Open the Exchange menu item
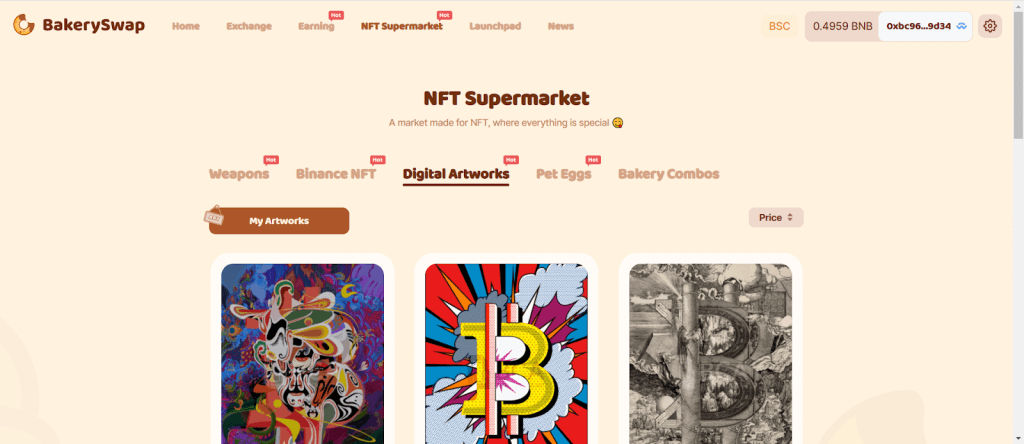Image resolution: width=1024 pixels, height=444 pixels. [x=249, y=26]
